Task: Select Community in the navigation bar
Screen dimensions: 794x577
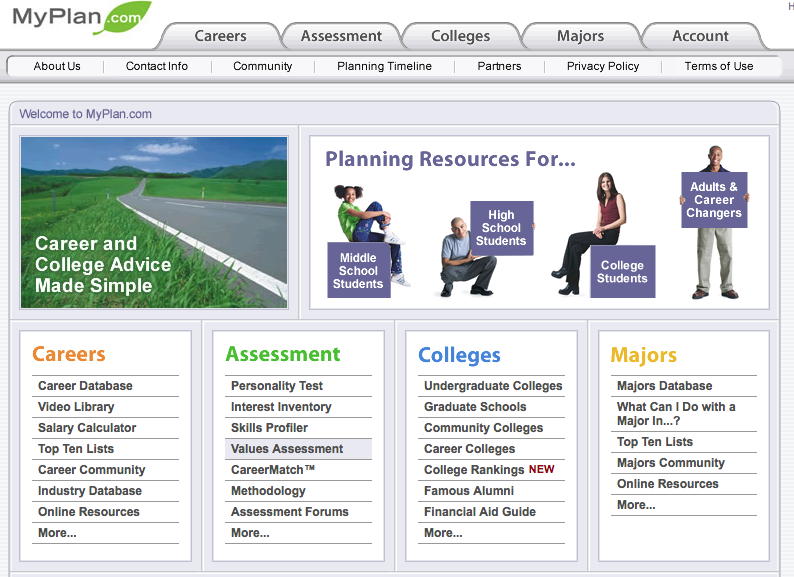Action: 262,66
